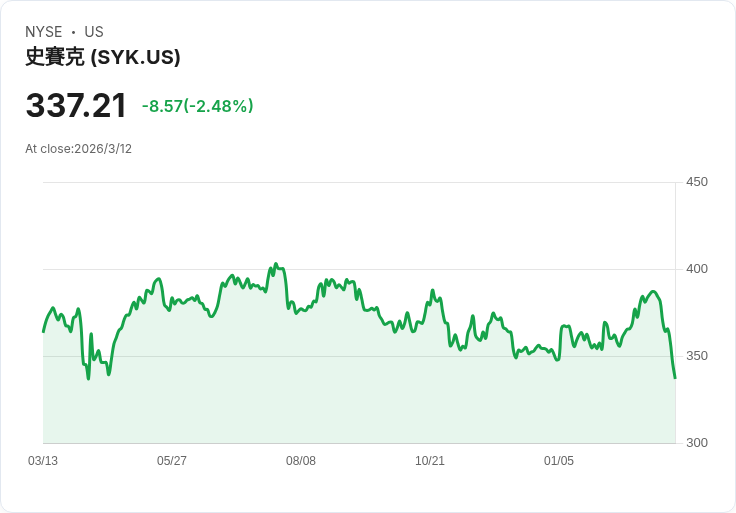Image resolution: width=736 pixels, height=513 pixels.
Task: Select the 10/21 date marker
Action: pyautogui.click(x=430, y=461)
